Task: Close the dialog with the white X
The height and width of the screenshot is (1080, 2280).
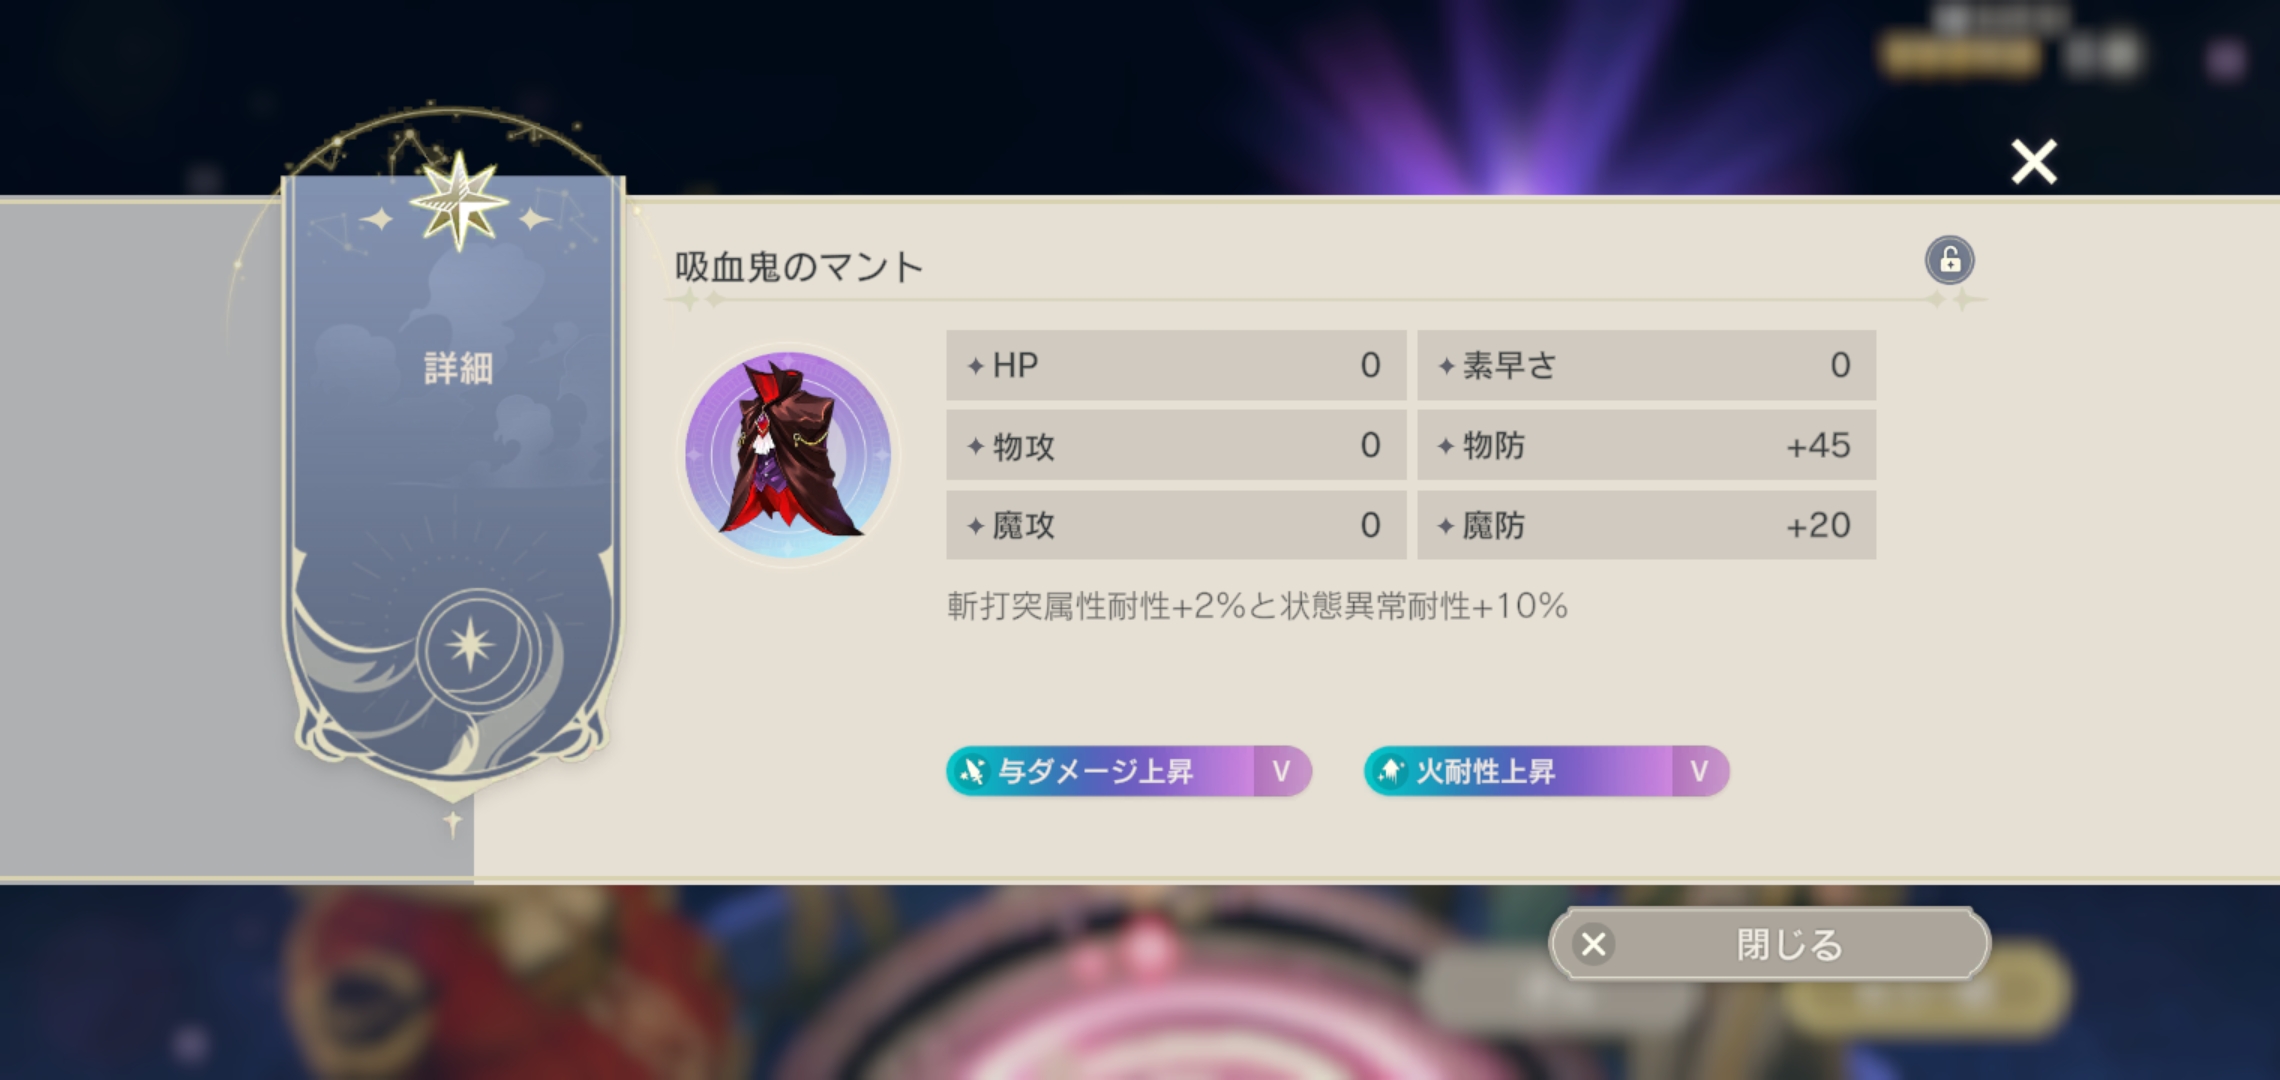Action: (2034, 162)
